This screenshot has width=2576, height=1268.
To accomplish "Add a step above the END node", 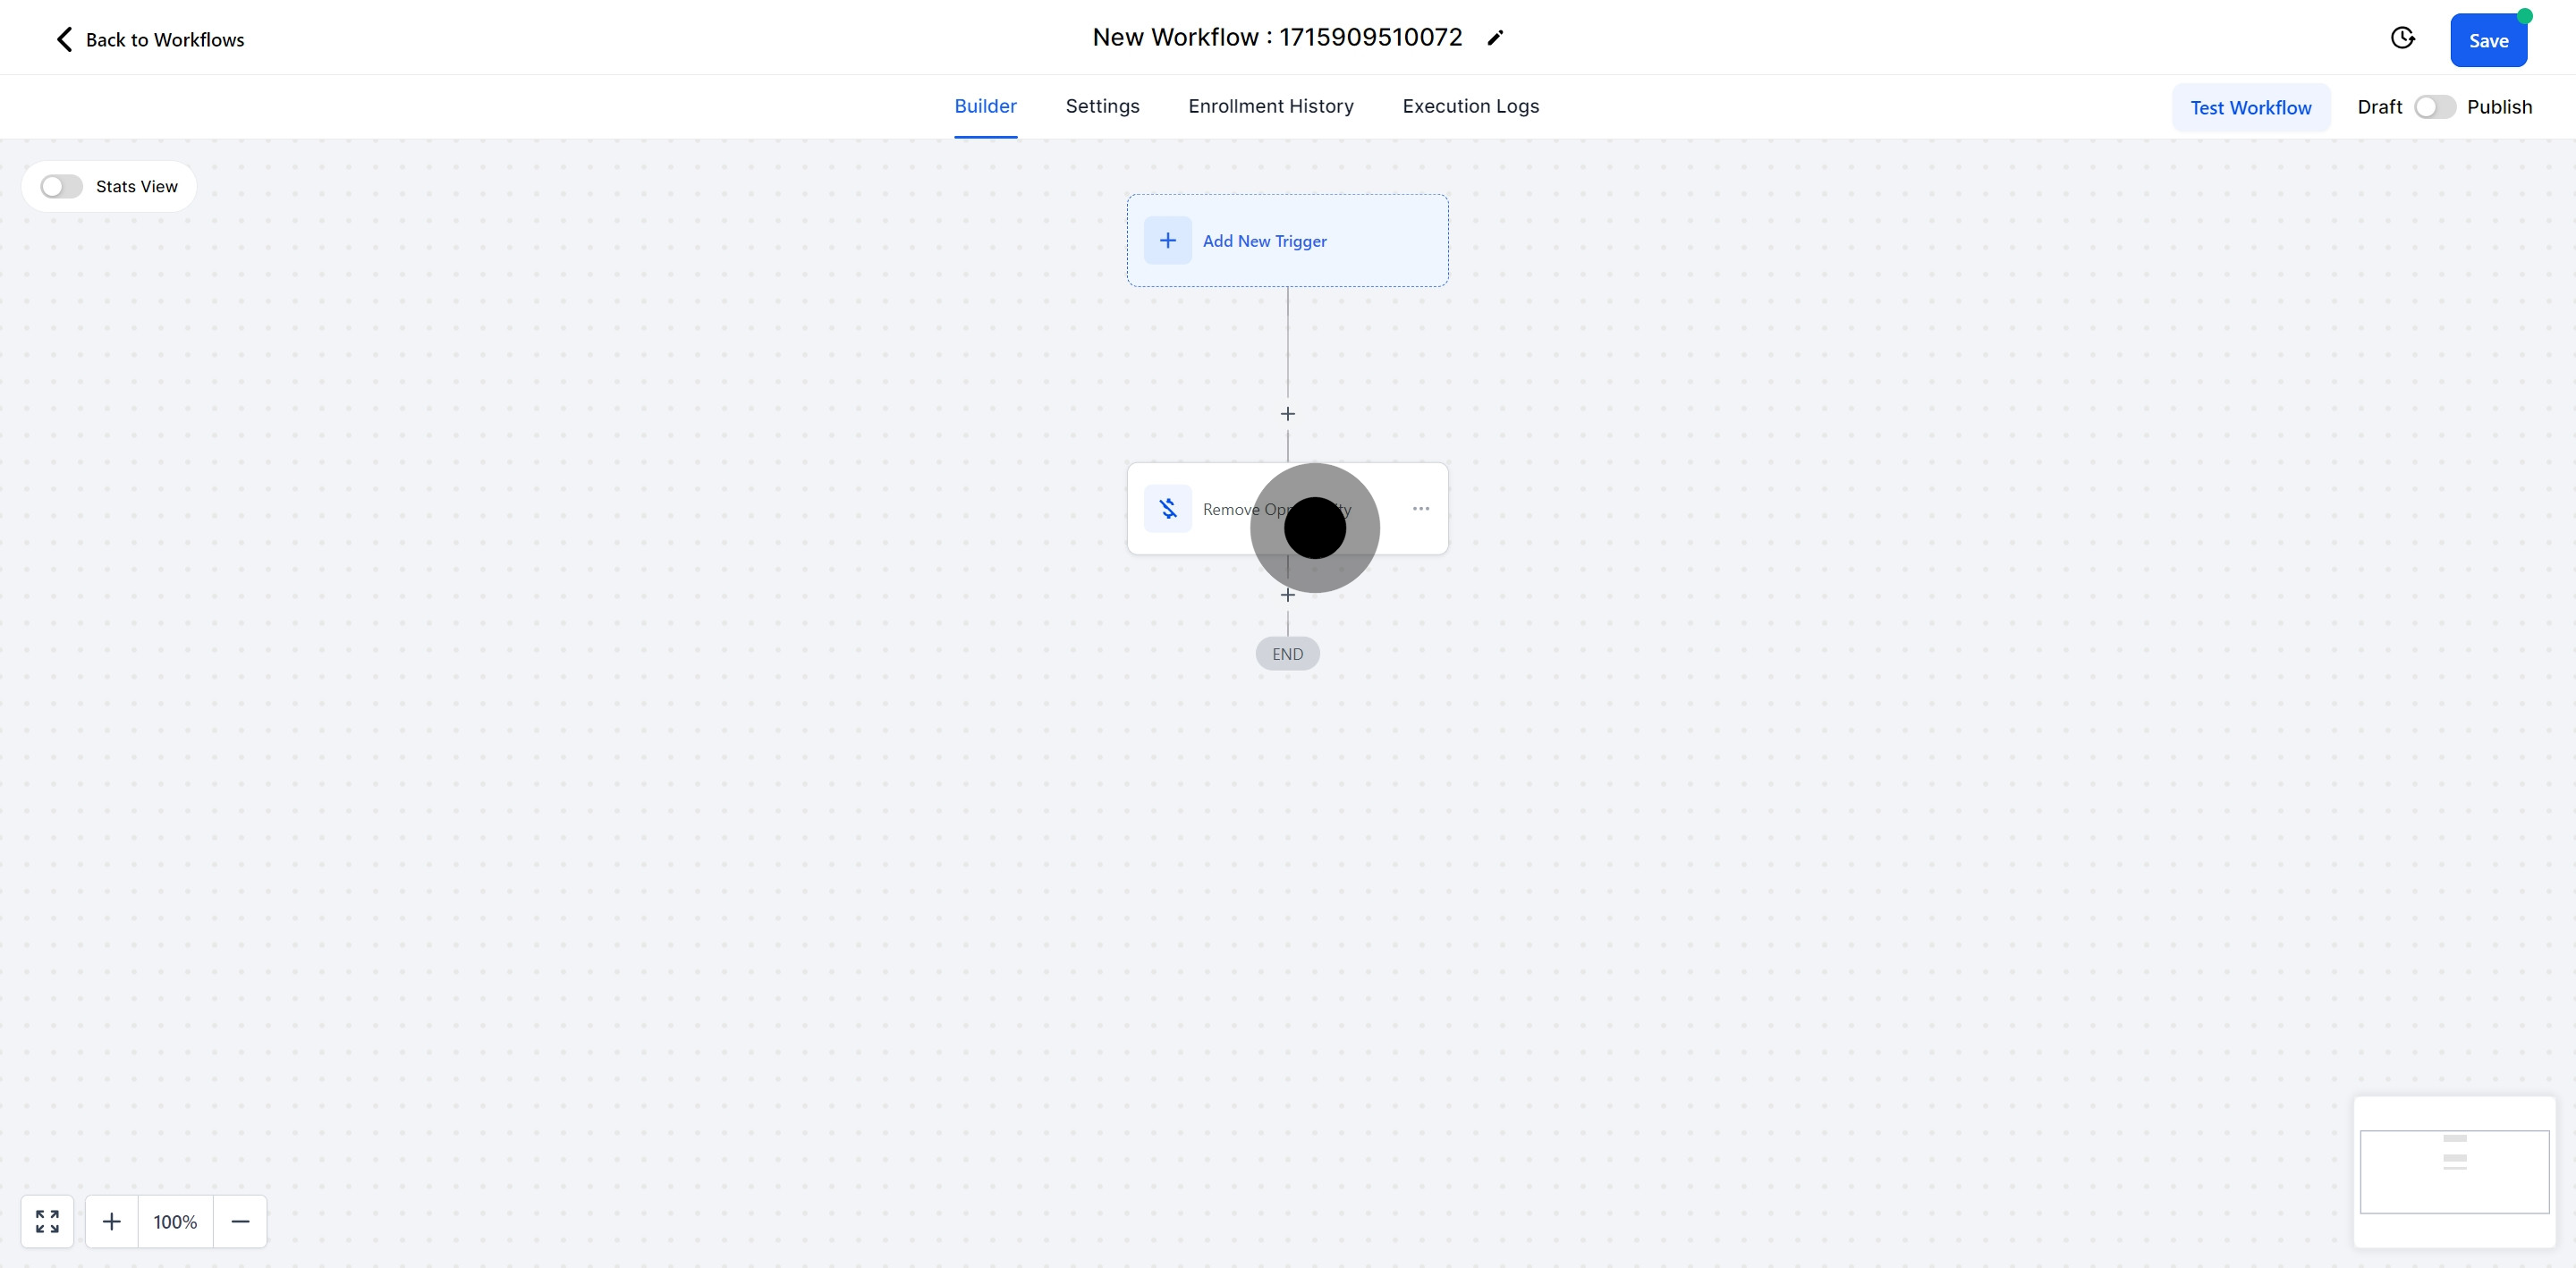I will [1287, 595].
